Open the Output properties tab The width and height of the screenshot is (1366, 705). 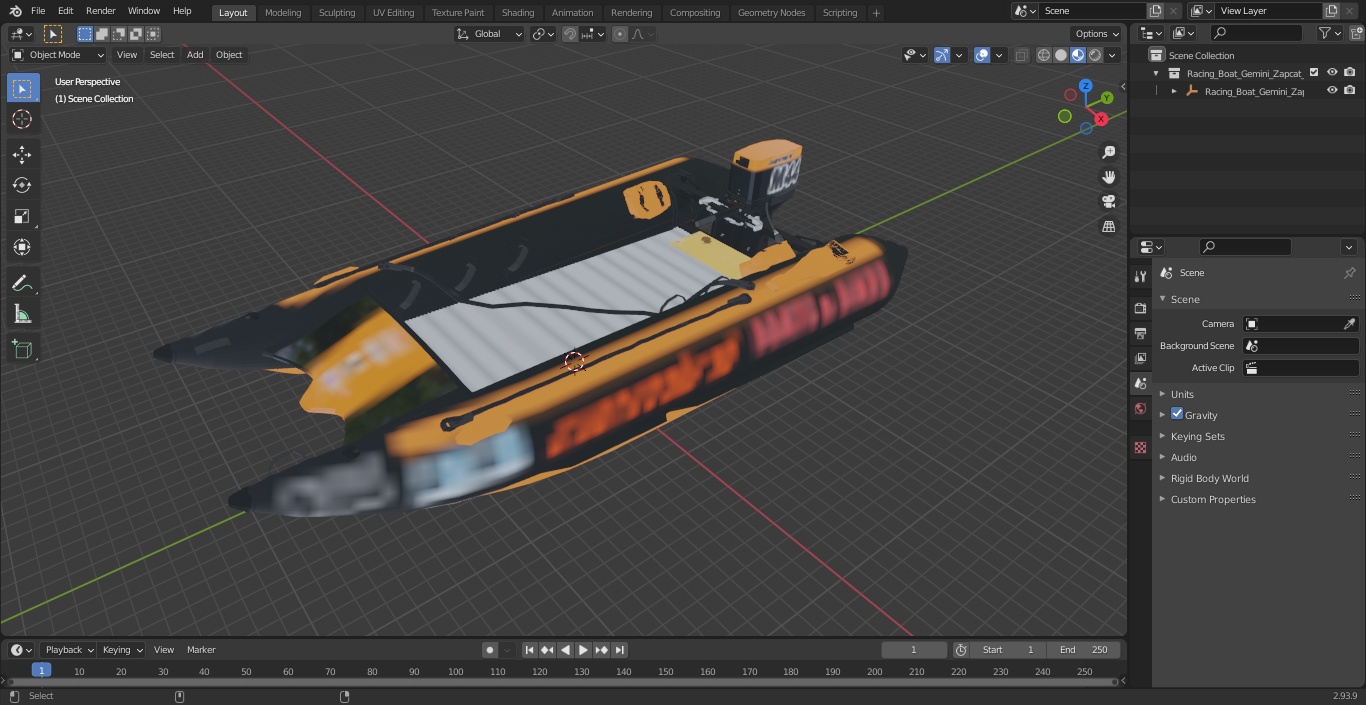click(1140, 333)
